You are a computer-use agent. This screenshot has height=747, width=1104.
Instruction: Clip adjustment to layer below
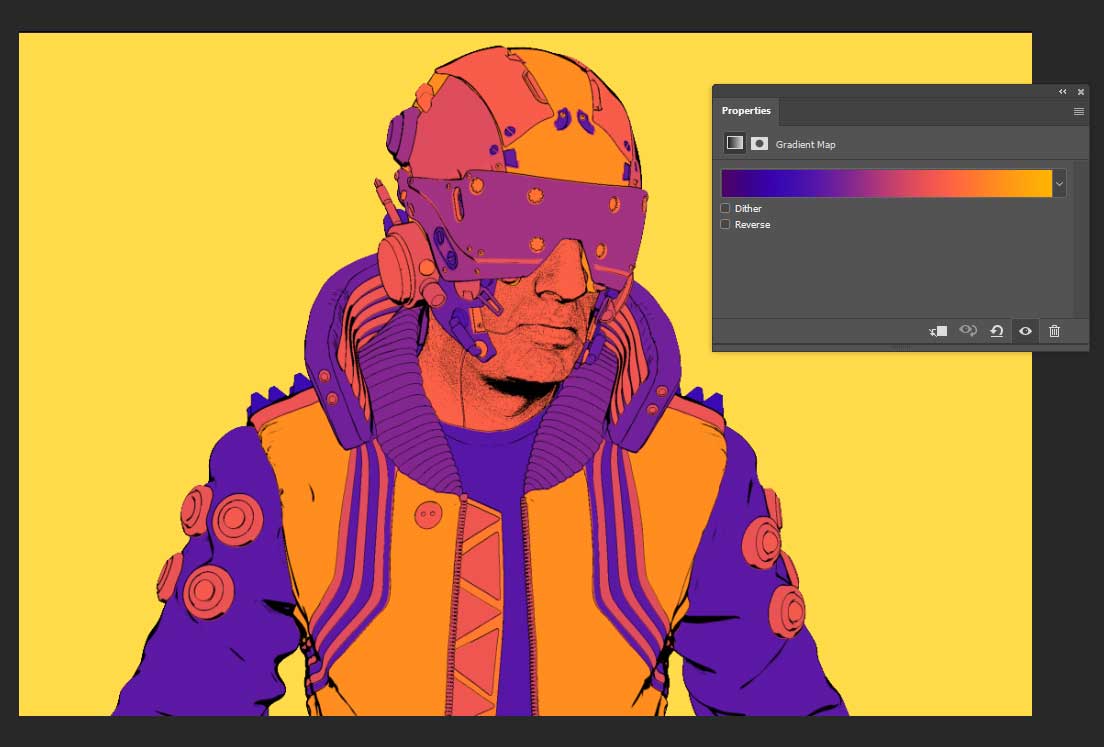tap(939, 331)
